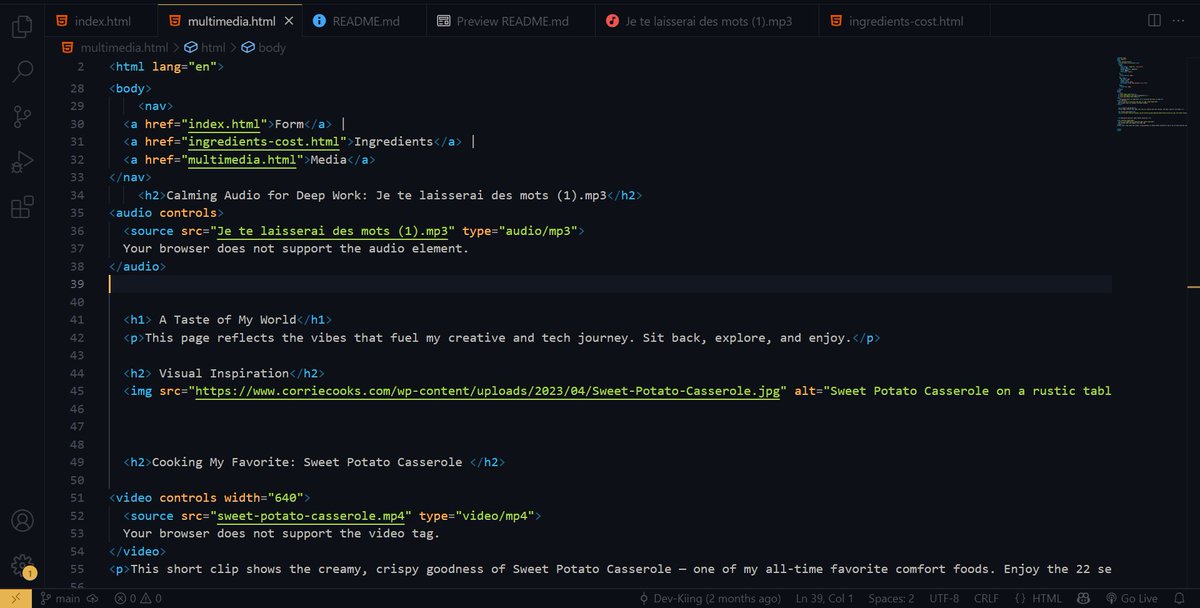Screen dimensions: 1200x608
Task: Switch to the ingredients-cost.html tab
Action: click(x=905, y=20)
